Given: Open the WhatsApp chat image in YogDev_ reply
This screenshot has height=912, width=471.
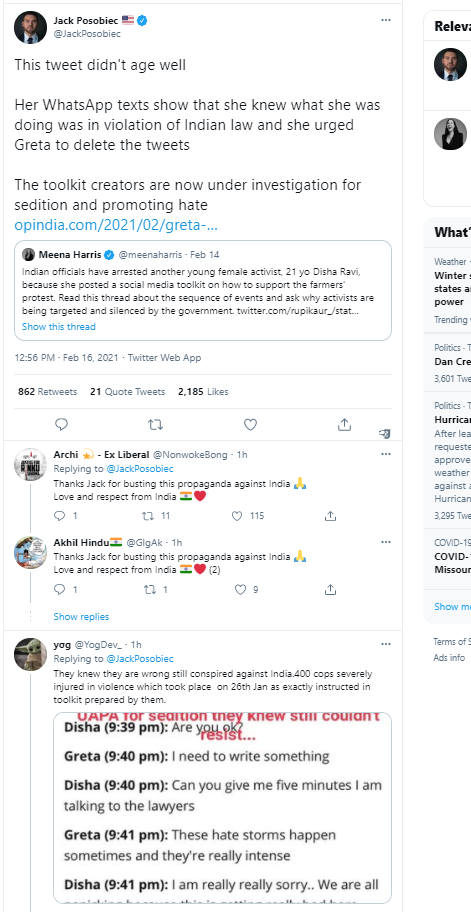Looking at the screenshot, I should point(222,808).
